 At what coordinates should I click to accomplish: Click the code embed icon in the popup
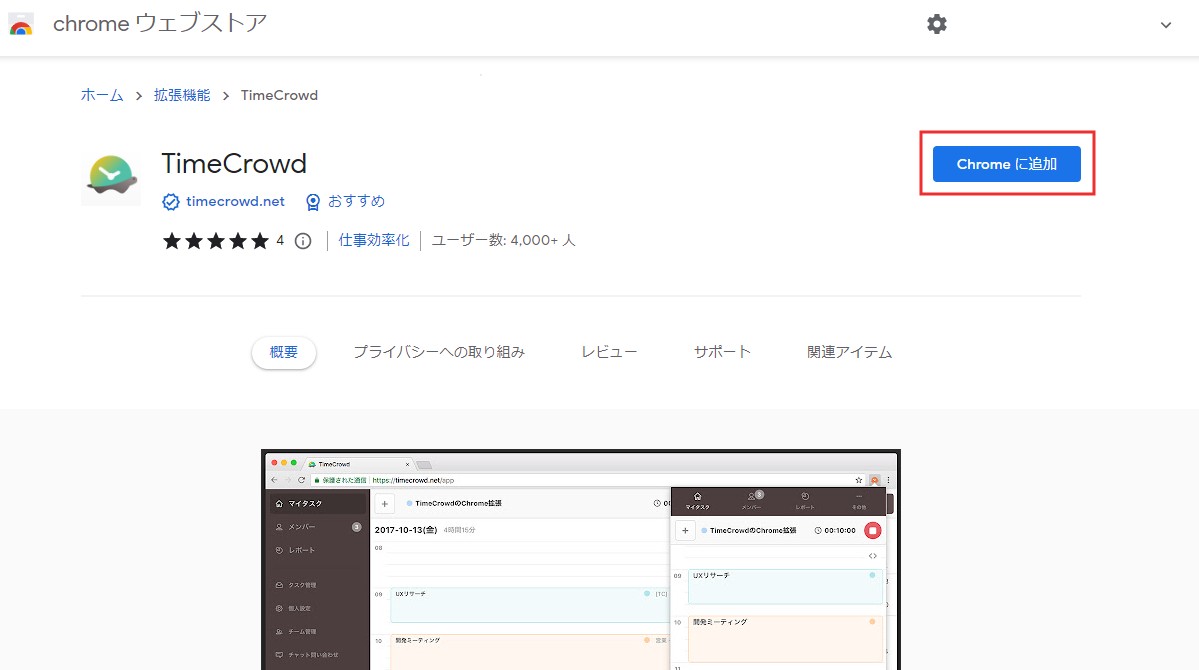tap(874, 556)
